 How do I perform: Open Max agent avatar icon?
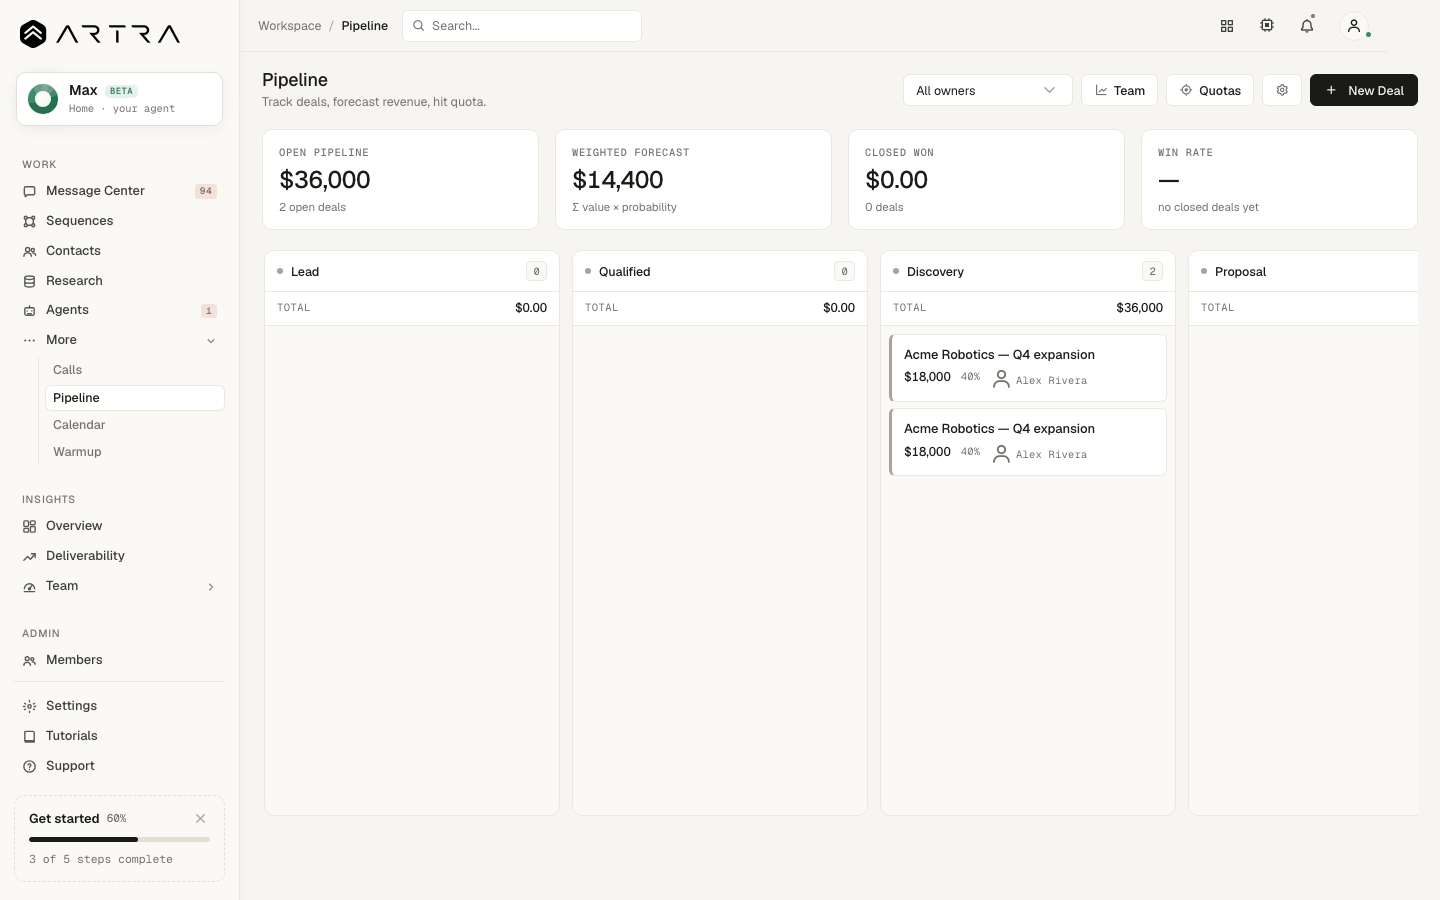43,99
